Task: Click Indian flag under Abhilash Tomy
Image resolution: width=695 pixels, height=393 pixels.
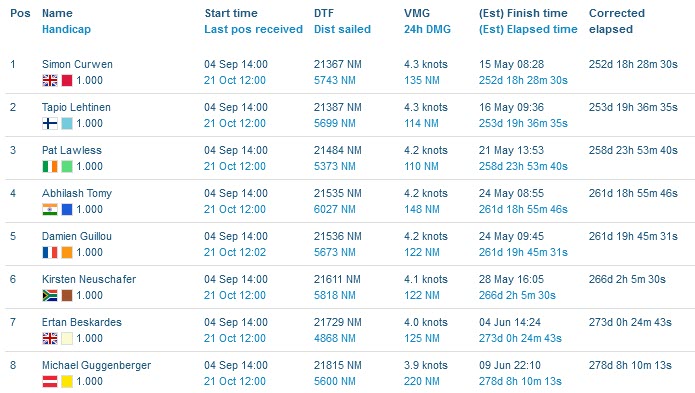Action: 50,210
